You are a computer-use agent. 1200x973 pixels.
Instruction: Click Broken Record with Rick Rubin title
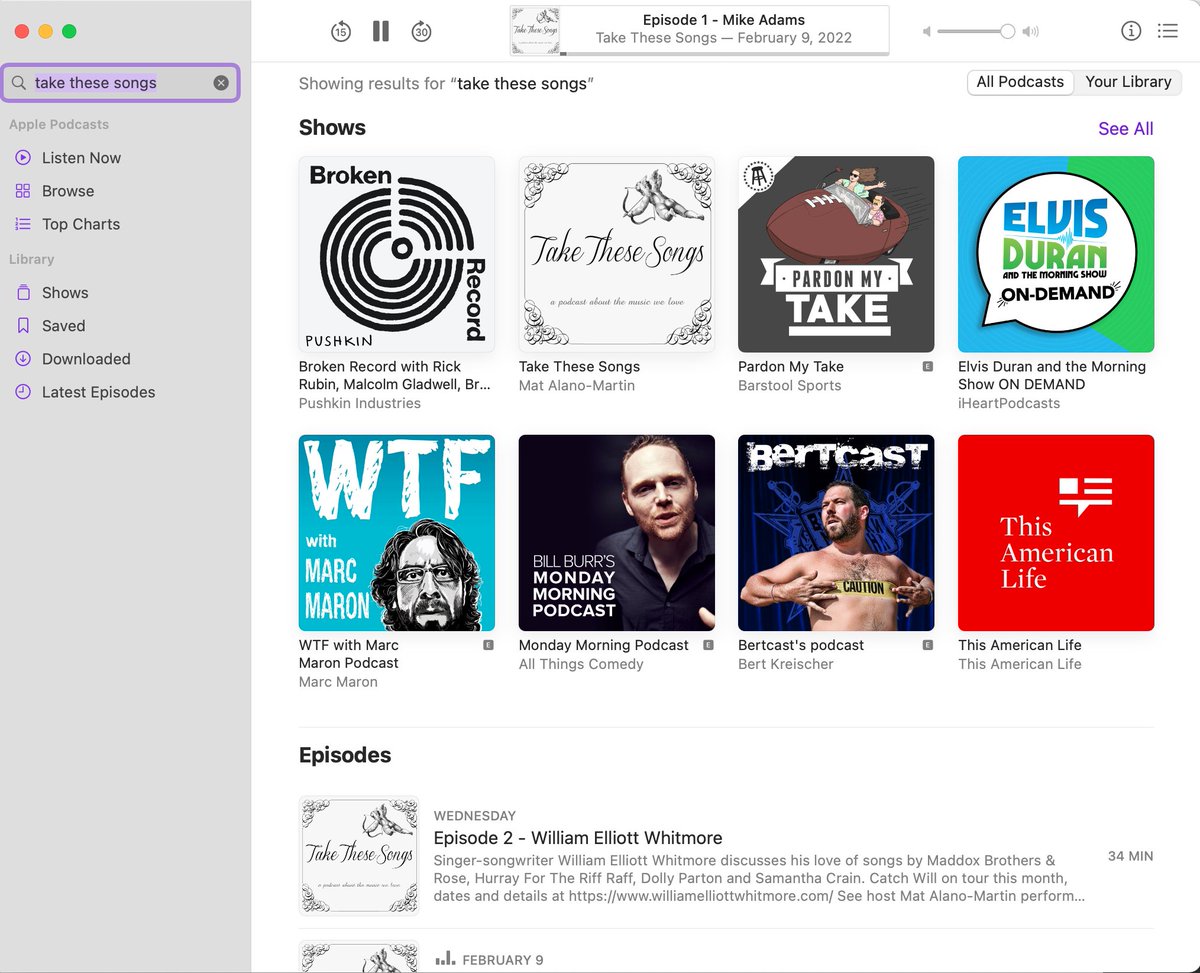(x=395, y=375)
